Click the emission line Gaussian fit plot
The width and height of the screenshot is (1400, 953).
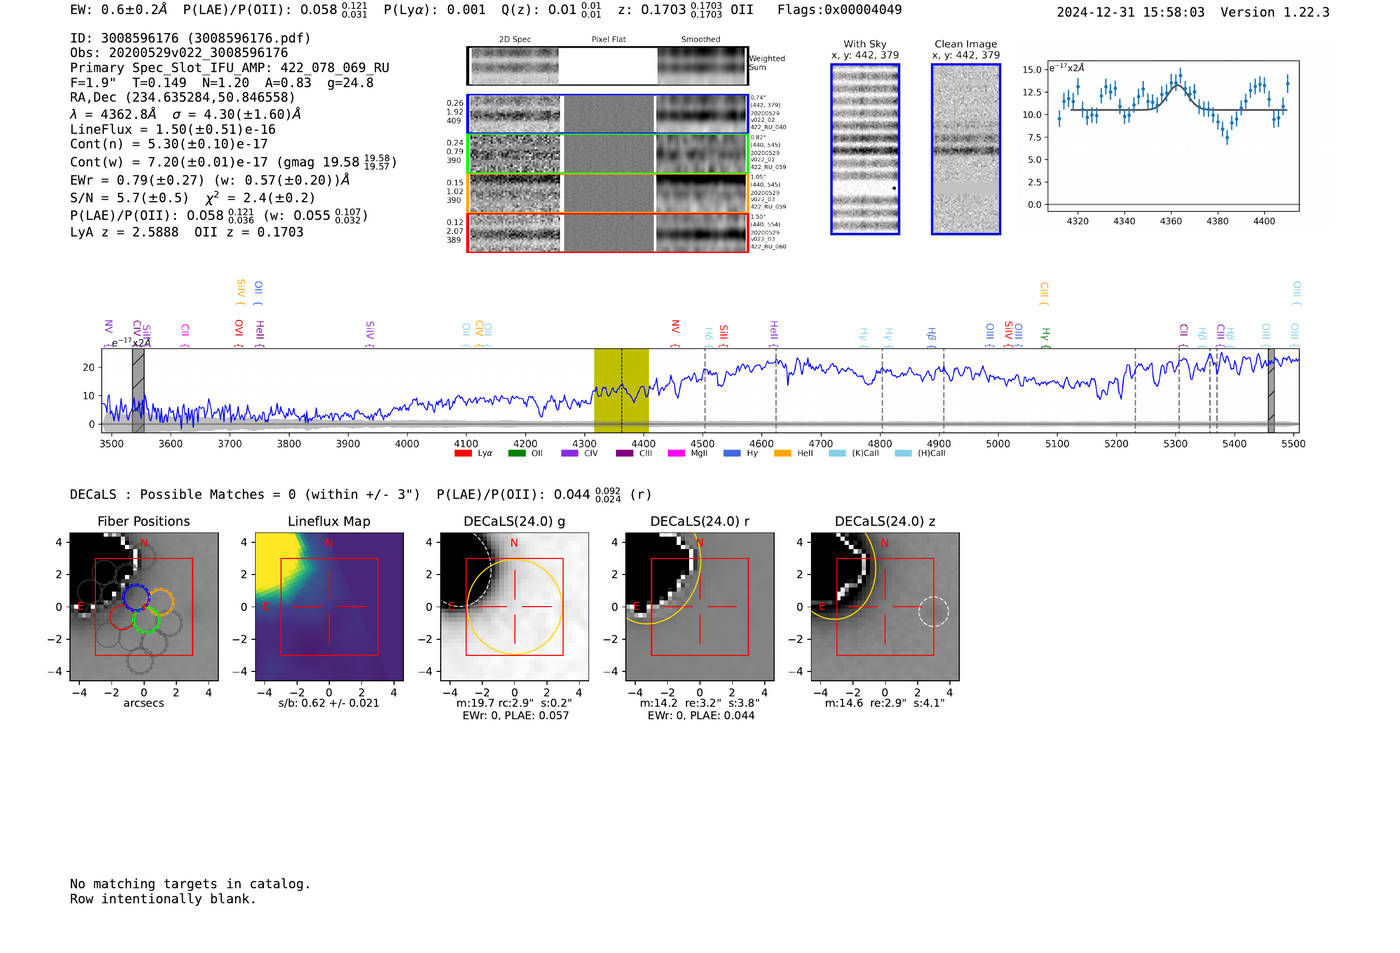point(1173,137)
